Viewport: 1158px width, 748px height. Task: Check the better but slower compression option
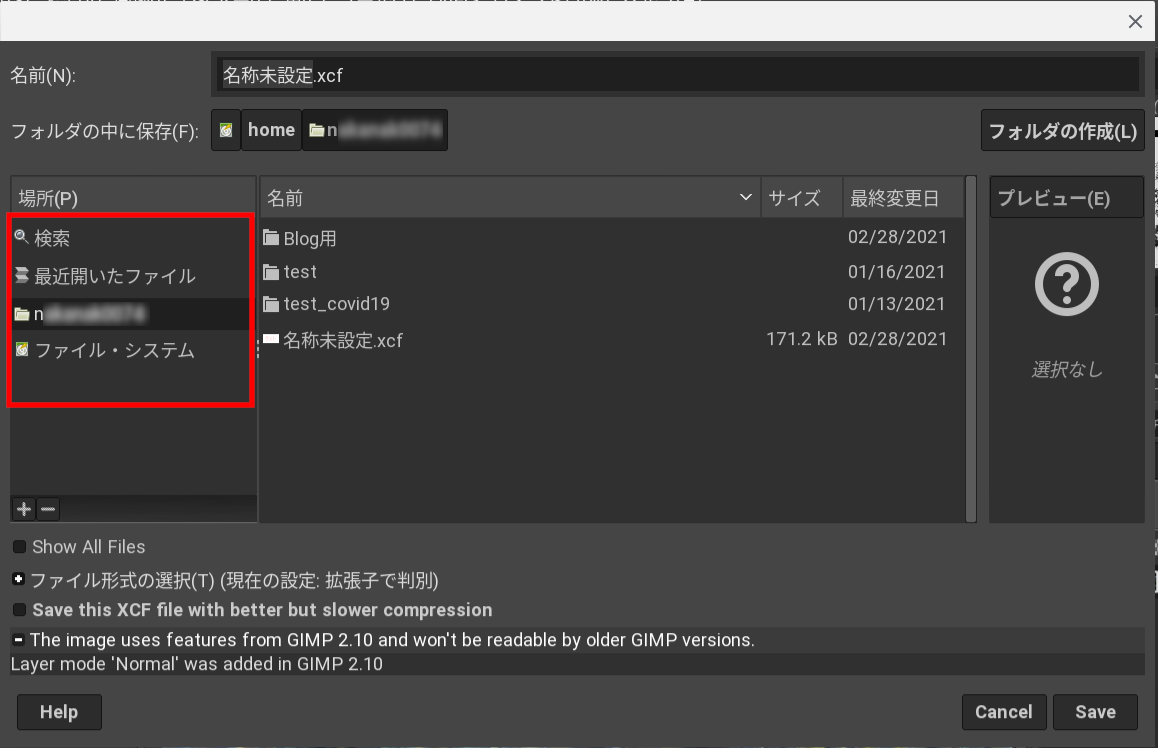tap(17, 610)
